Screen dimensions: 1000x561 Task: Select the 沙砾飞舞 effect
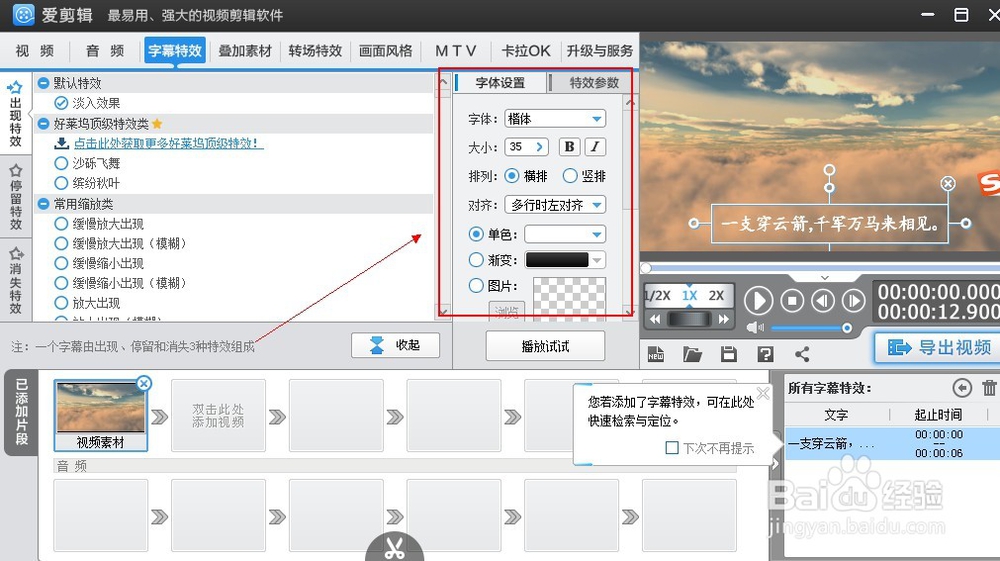[x=61, y=163]
